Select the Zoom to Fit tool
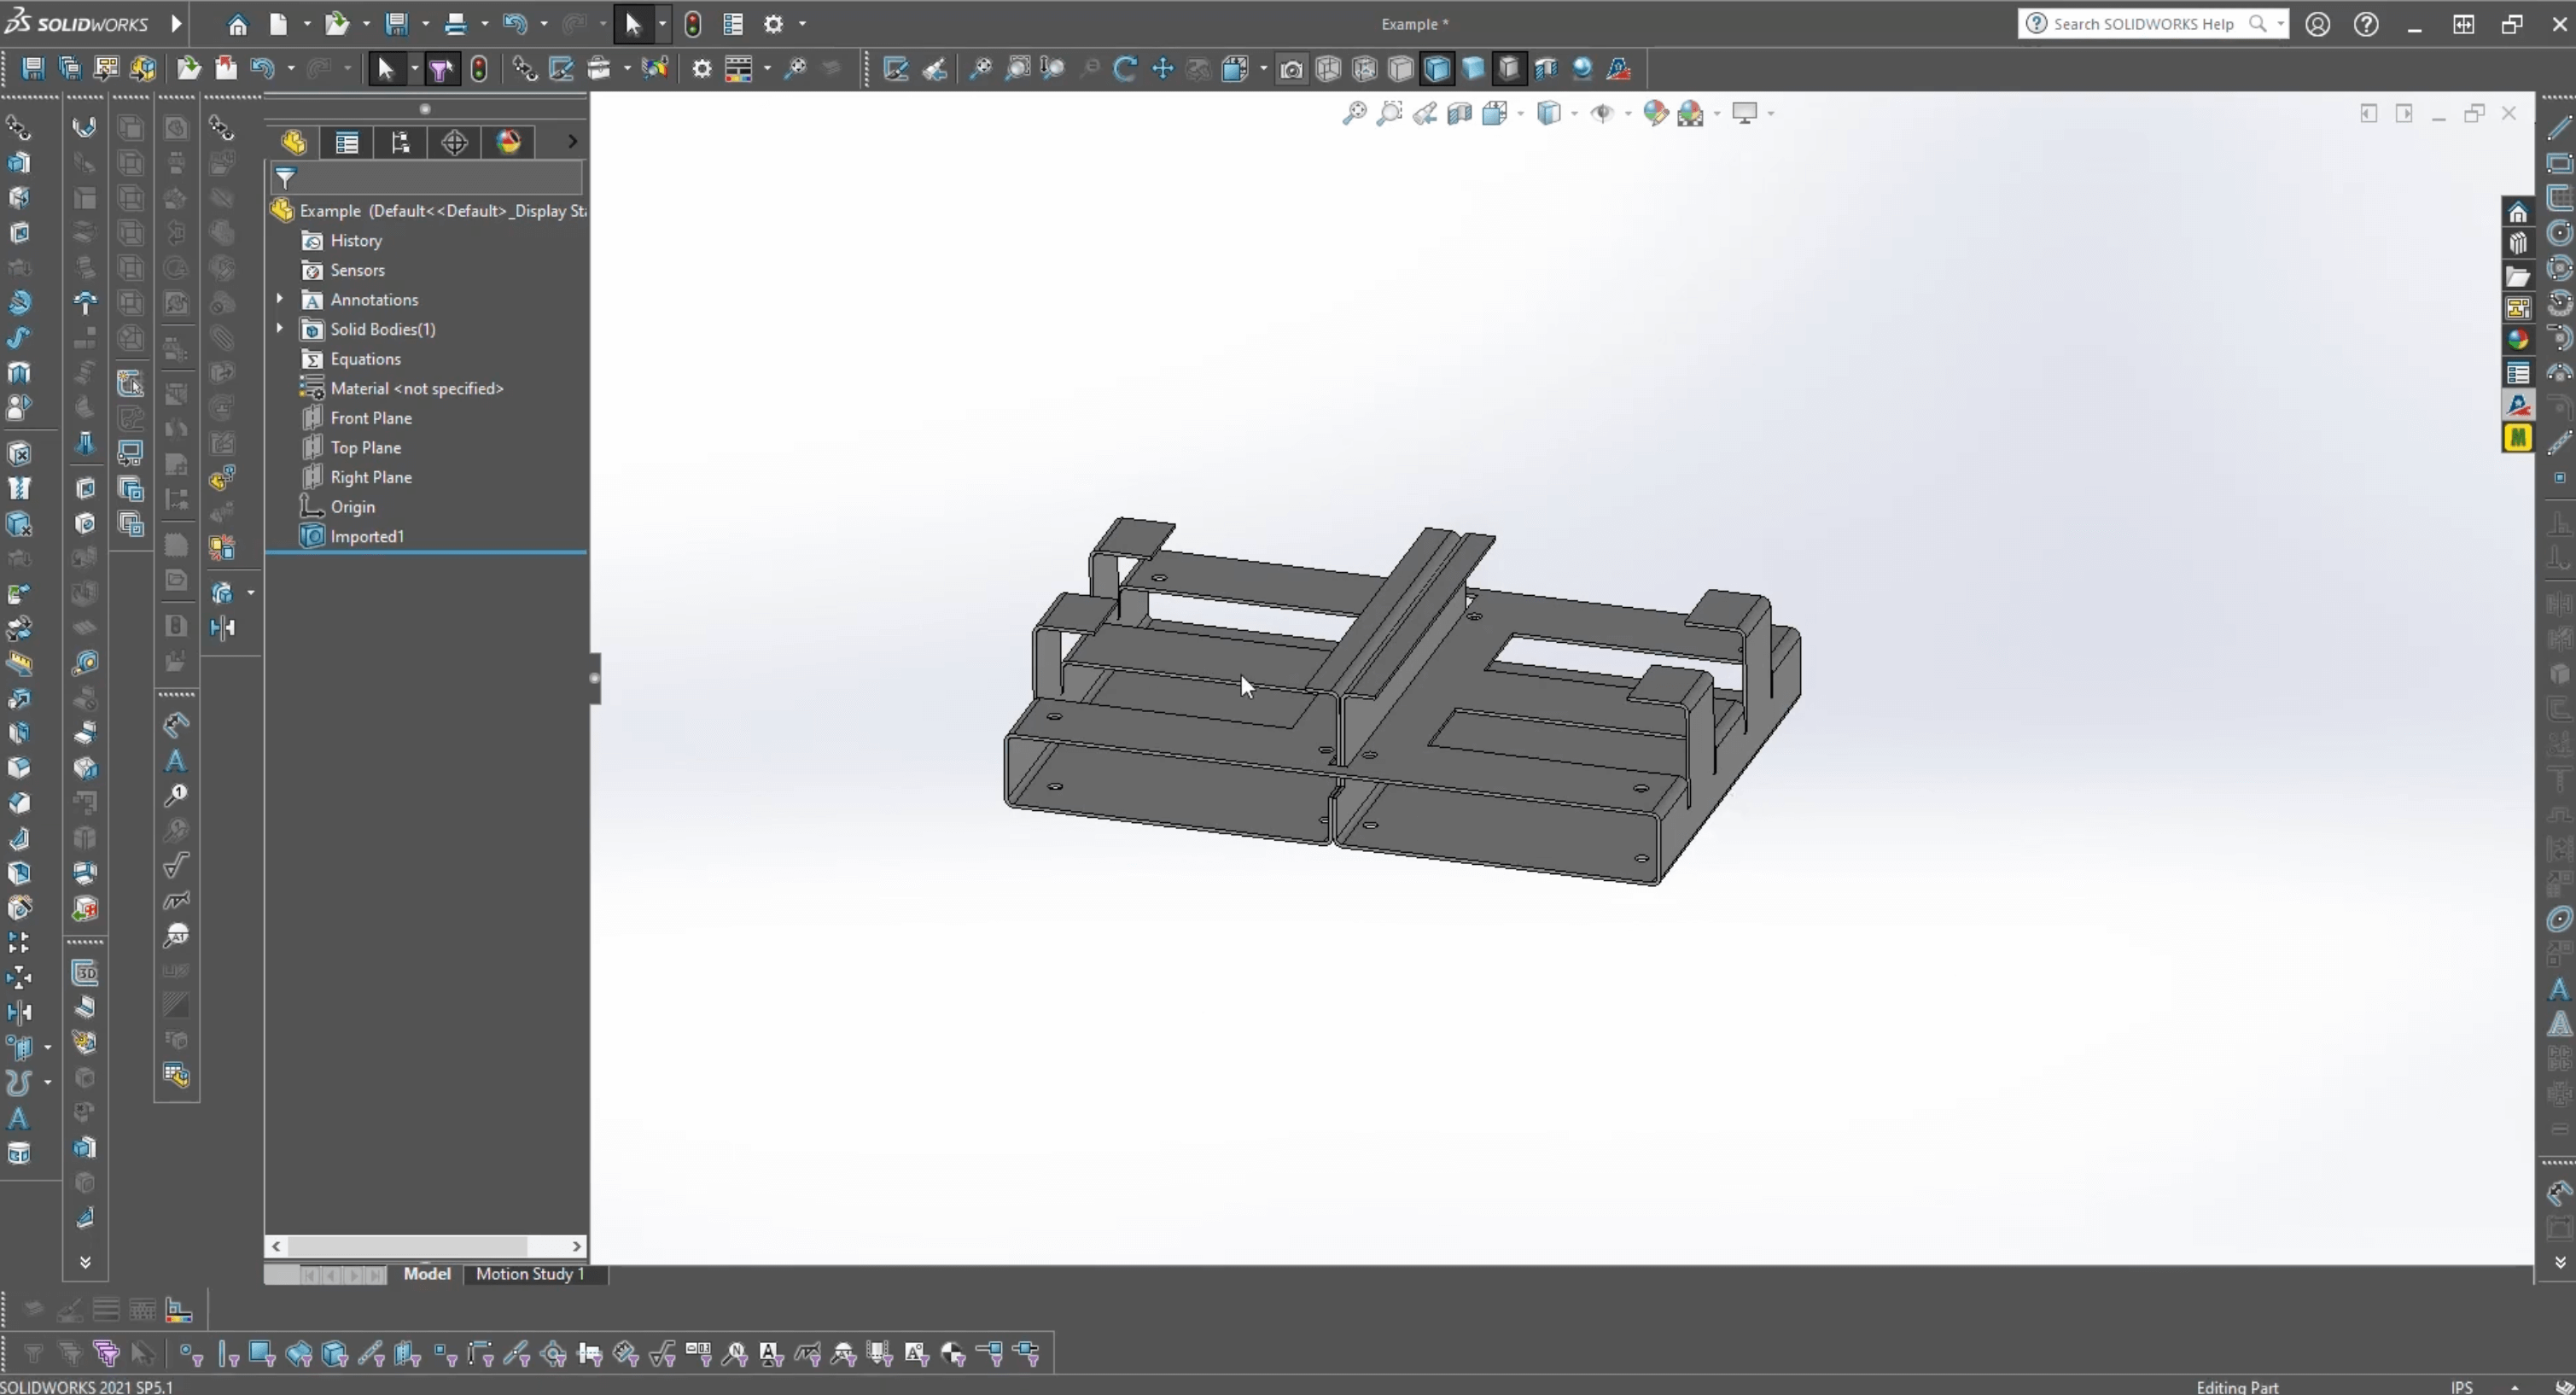 pos(1354,113)
